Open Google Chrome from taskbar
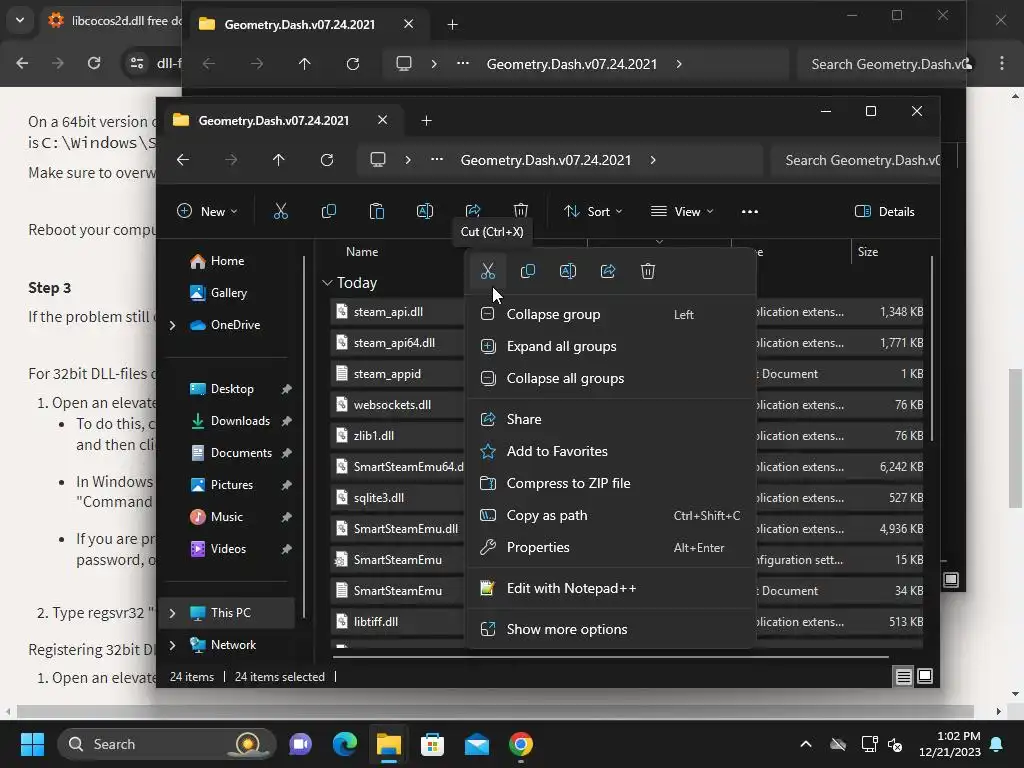Viewport: 1024px width, 768px height. tap(520, 744)
